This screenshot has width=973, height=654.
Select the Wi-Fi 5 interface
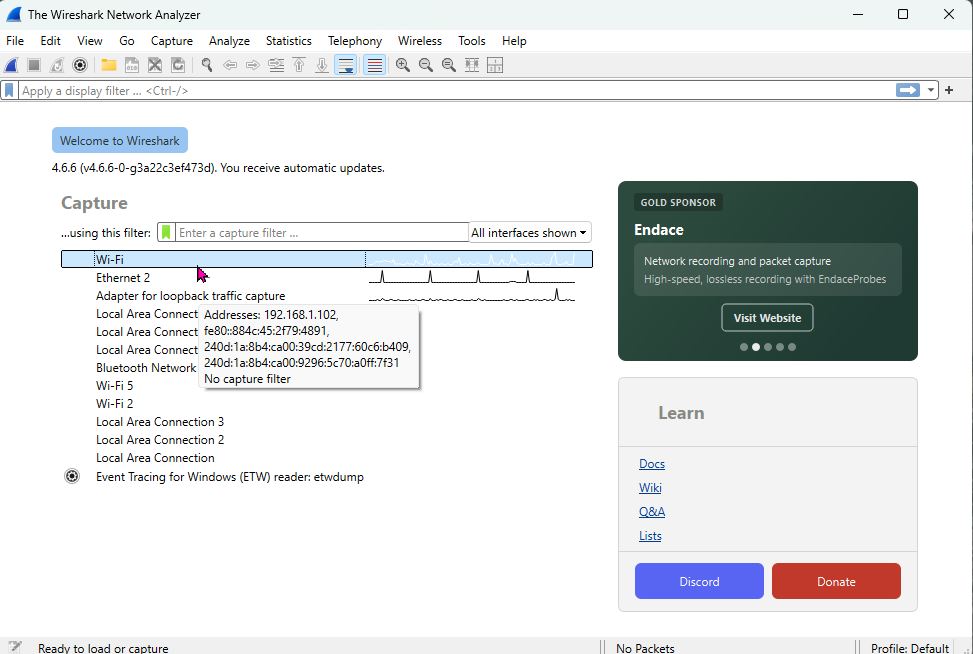[x=327, y=385]
